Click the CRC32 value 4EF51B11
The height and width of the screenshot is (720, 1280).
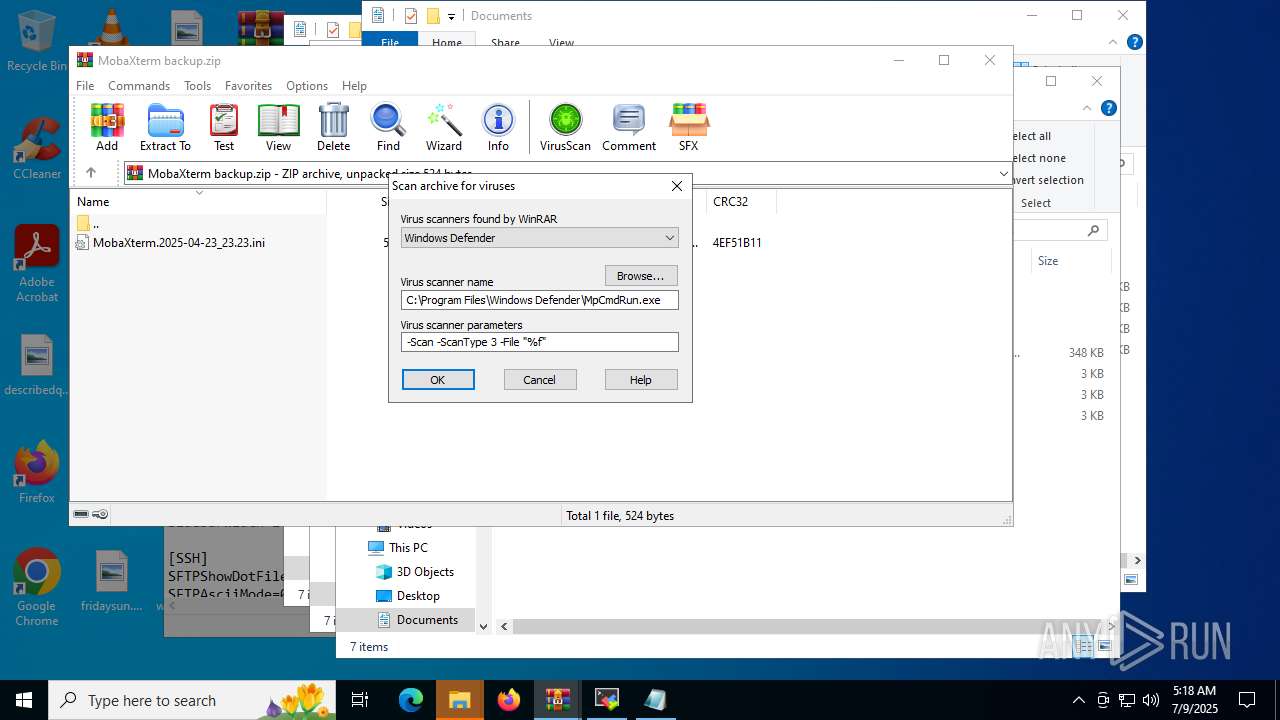(737, 243)
